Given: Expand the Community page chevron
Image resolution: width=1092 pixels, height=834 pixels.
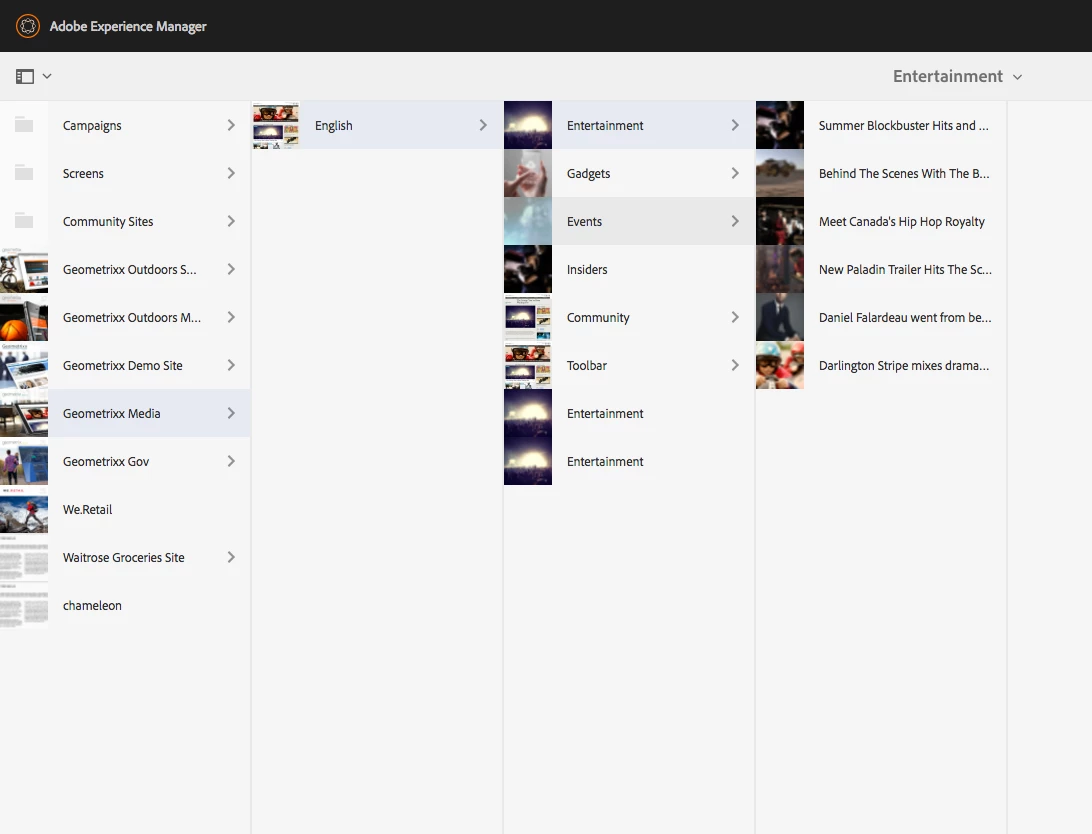Looking at the screenshot, I should coord(735,317).
